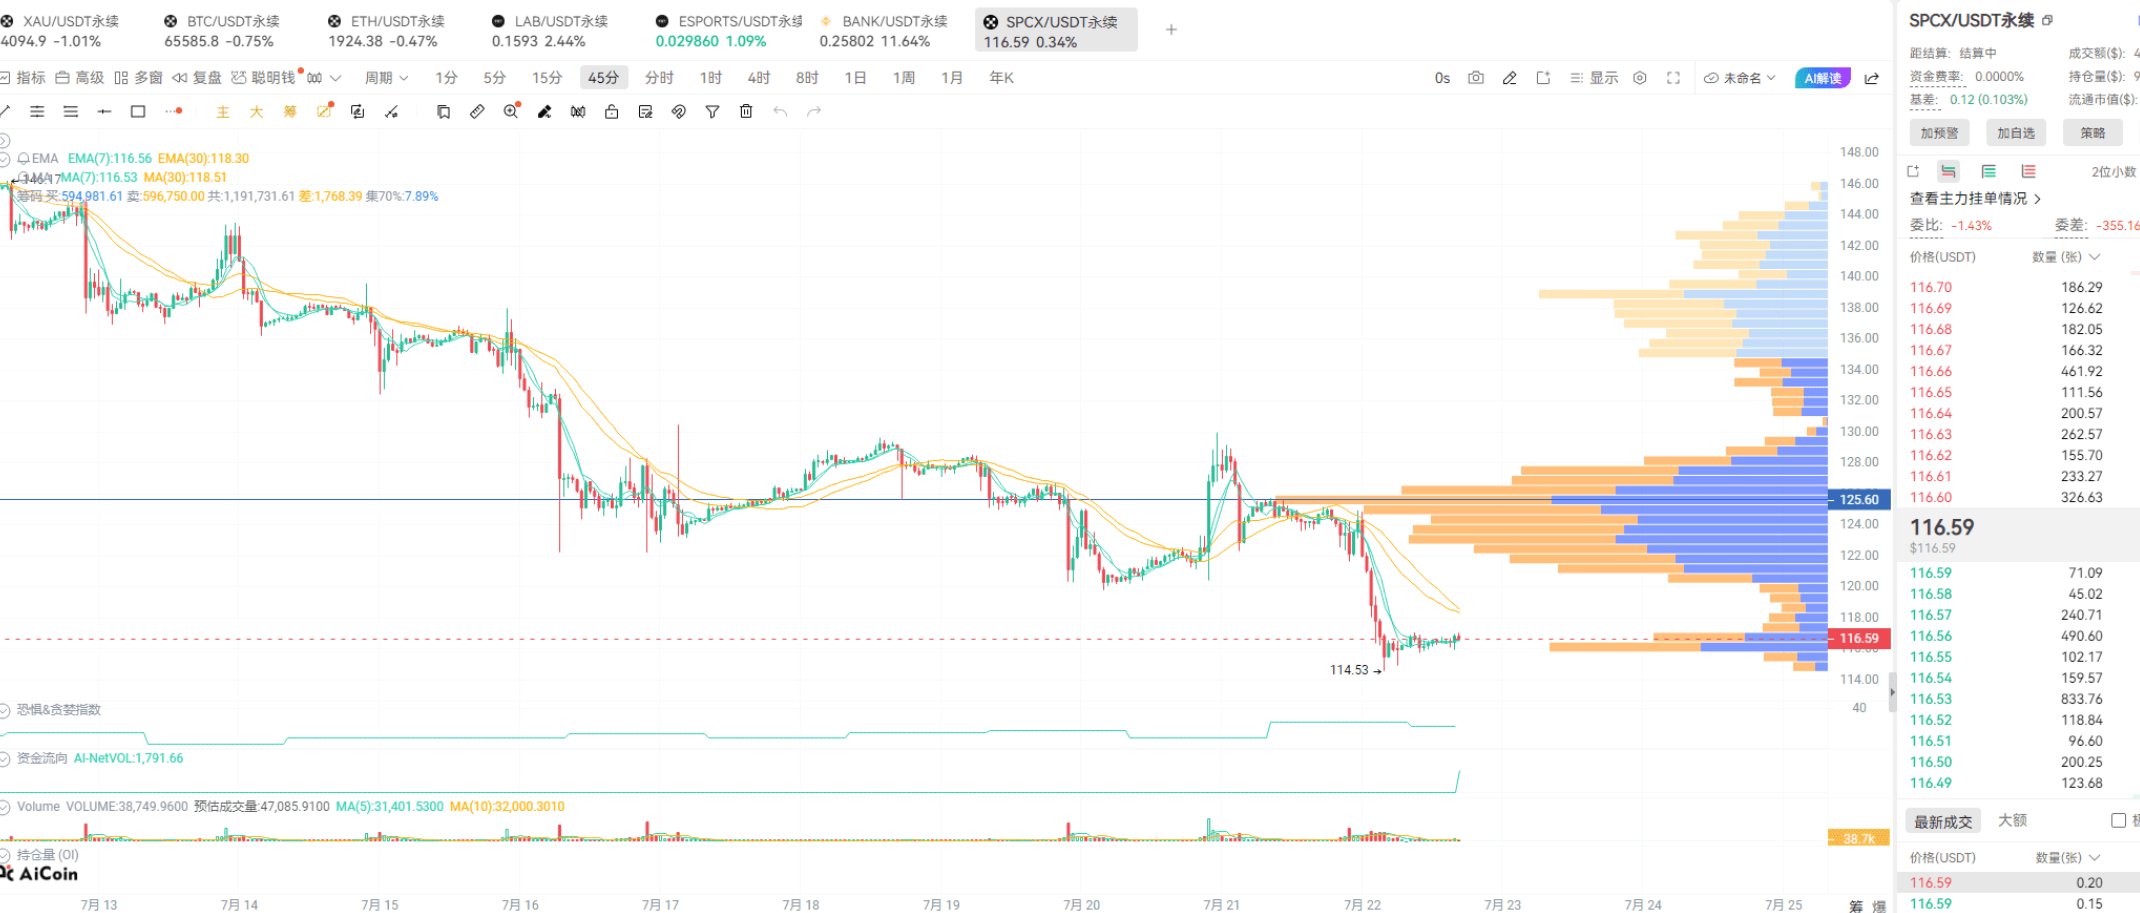
Task: Select the 1时 timeframe
Action: click(x=711, y=78)
